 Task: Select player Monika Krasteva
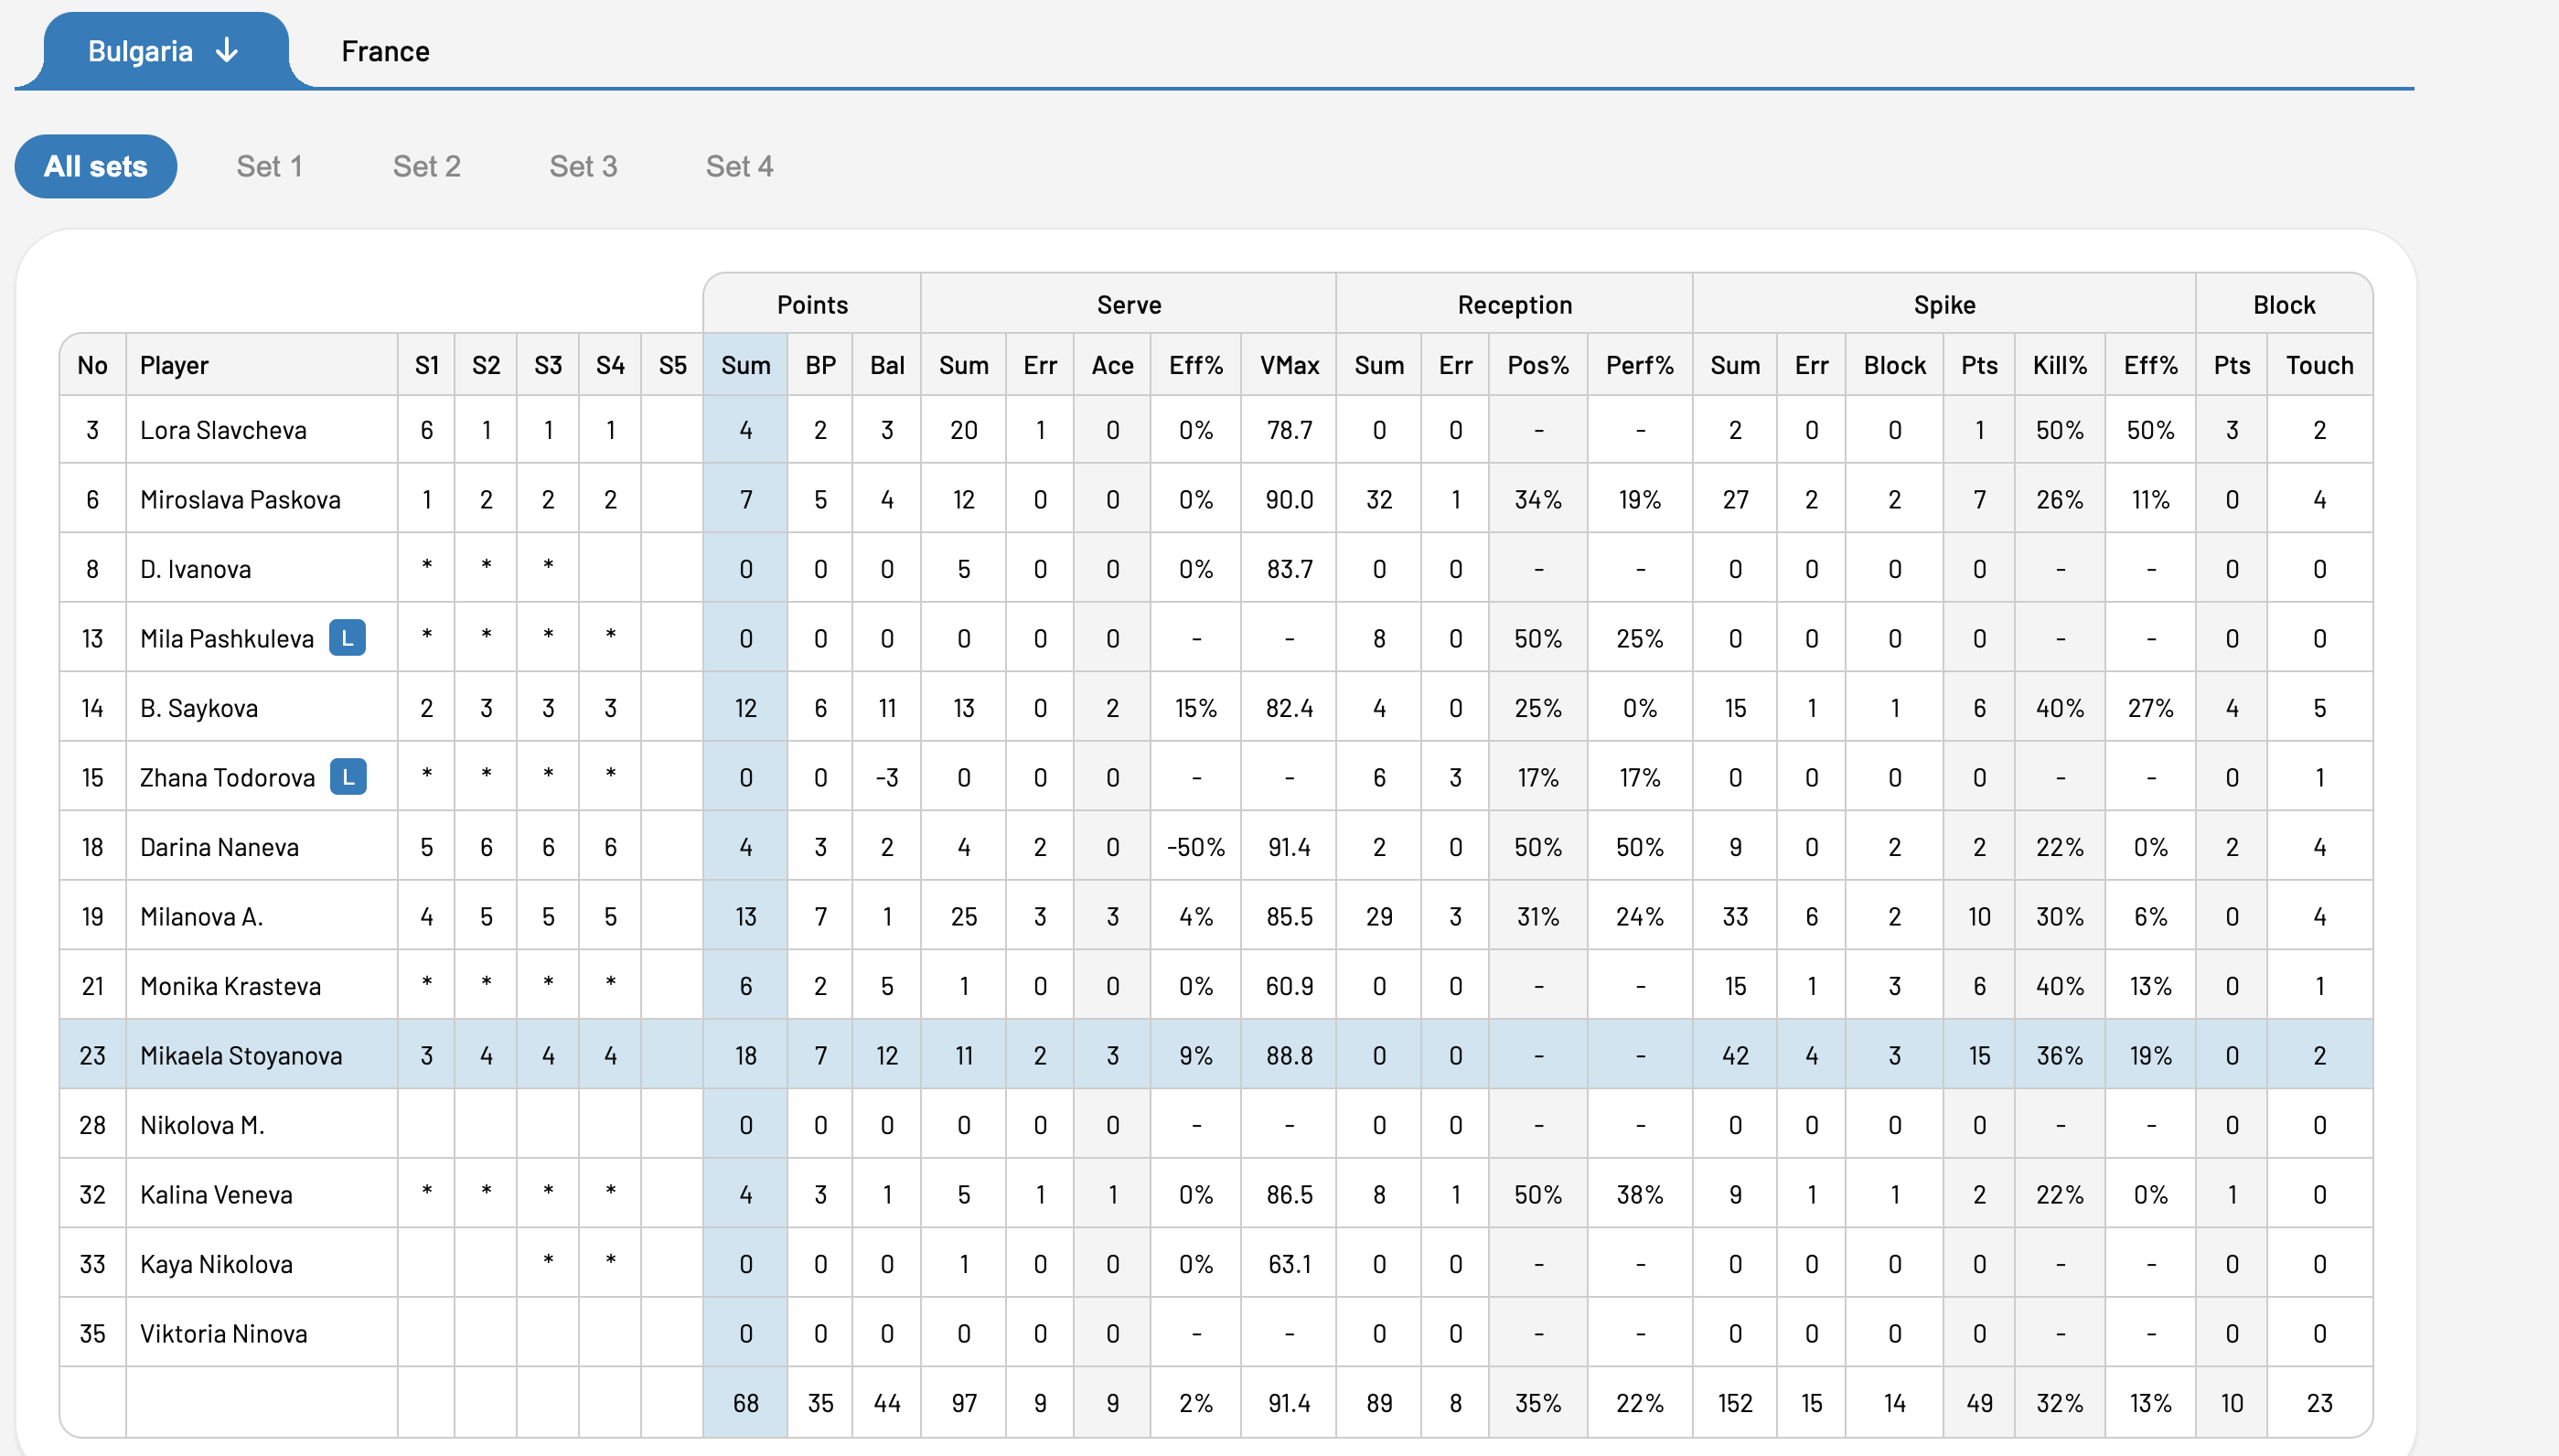[230, 986]
